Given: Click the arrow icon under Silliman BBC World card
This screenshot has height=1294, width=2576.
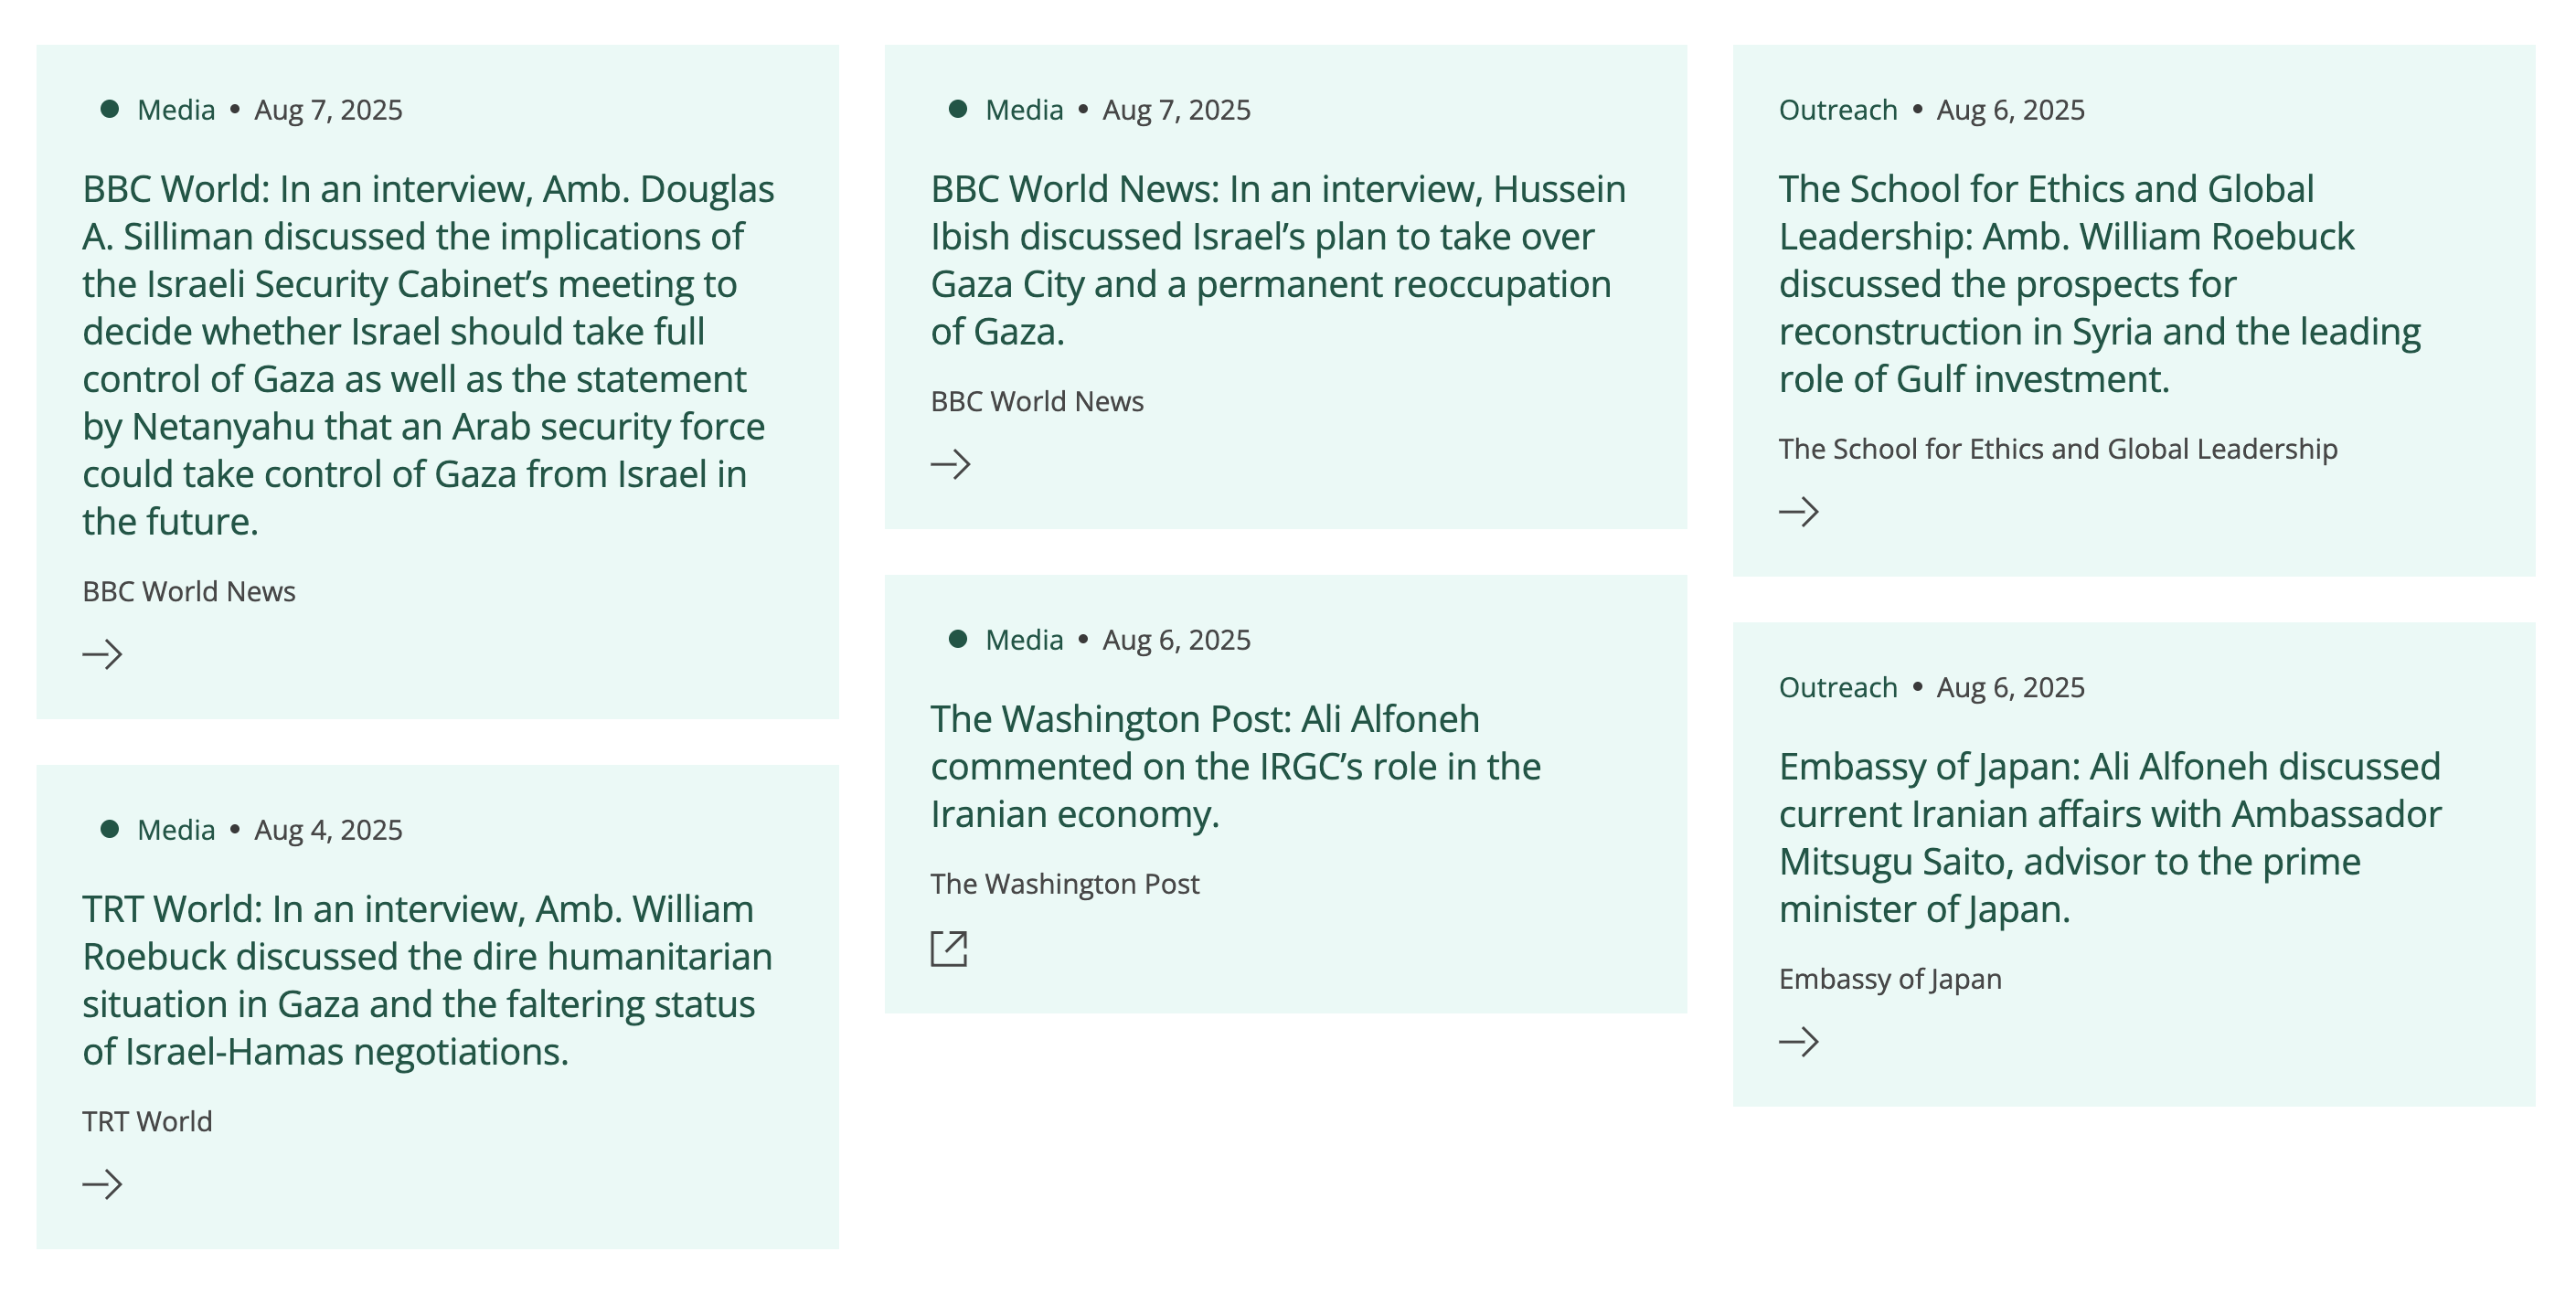Looking at the screenshot, I should (102, 655).
